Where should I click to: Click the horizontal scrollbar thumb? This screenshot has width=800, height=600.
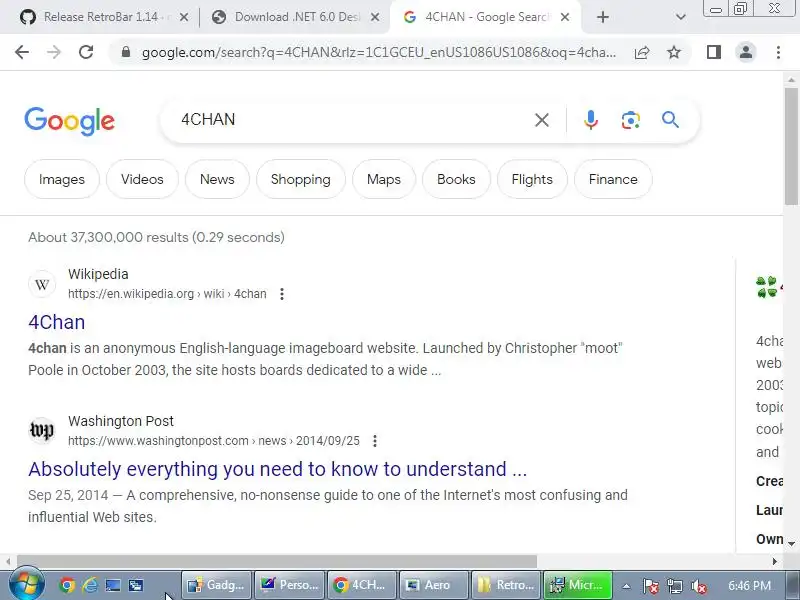pyautogui.click(x=277, y=561)
